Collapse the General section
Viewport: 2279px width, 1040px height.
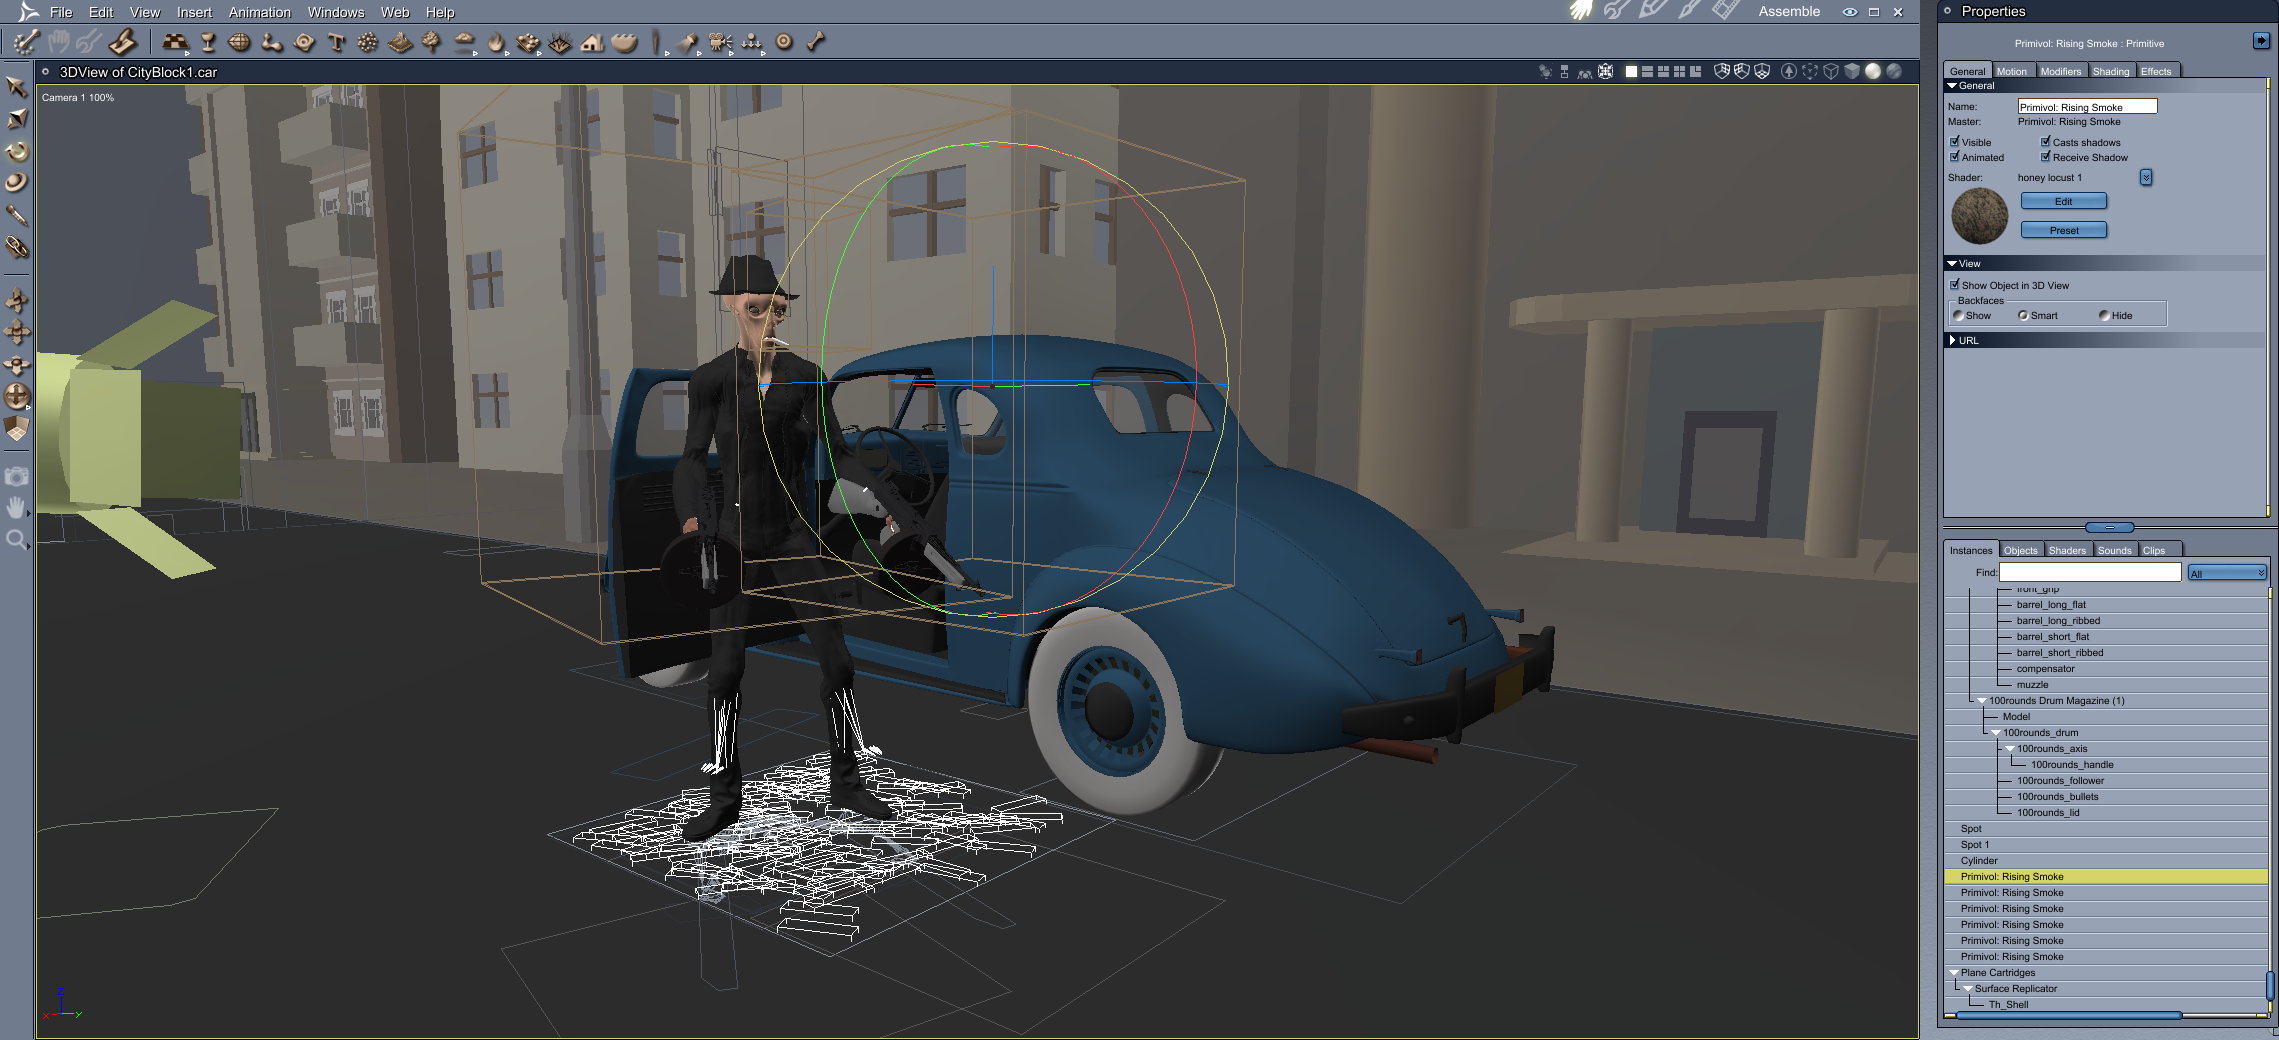pos(1952,86)
